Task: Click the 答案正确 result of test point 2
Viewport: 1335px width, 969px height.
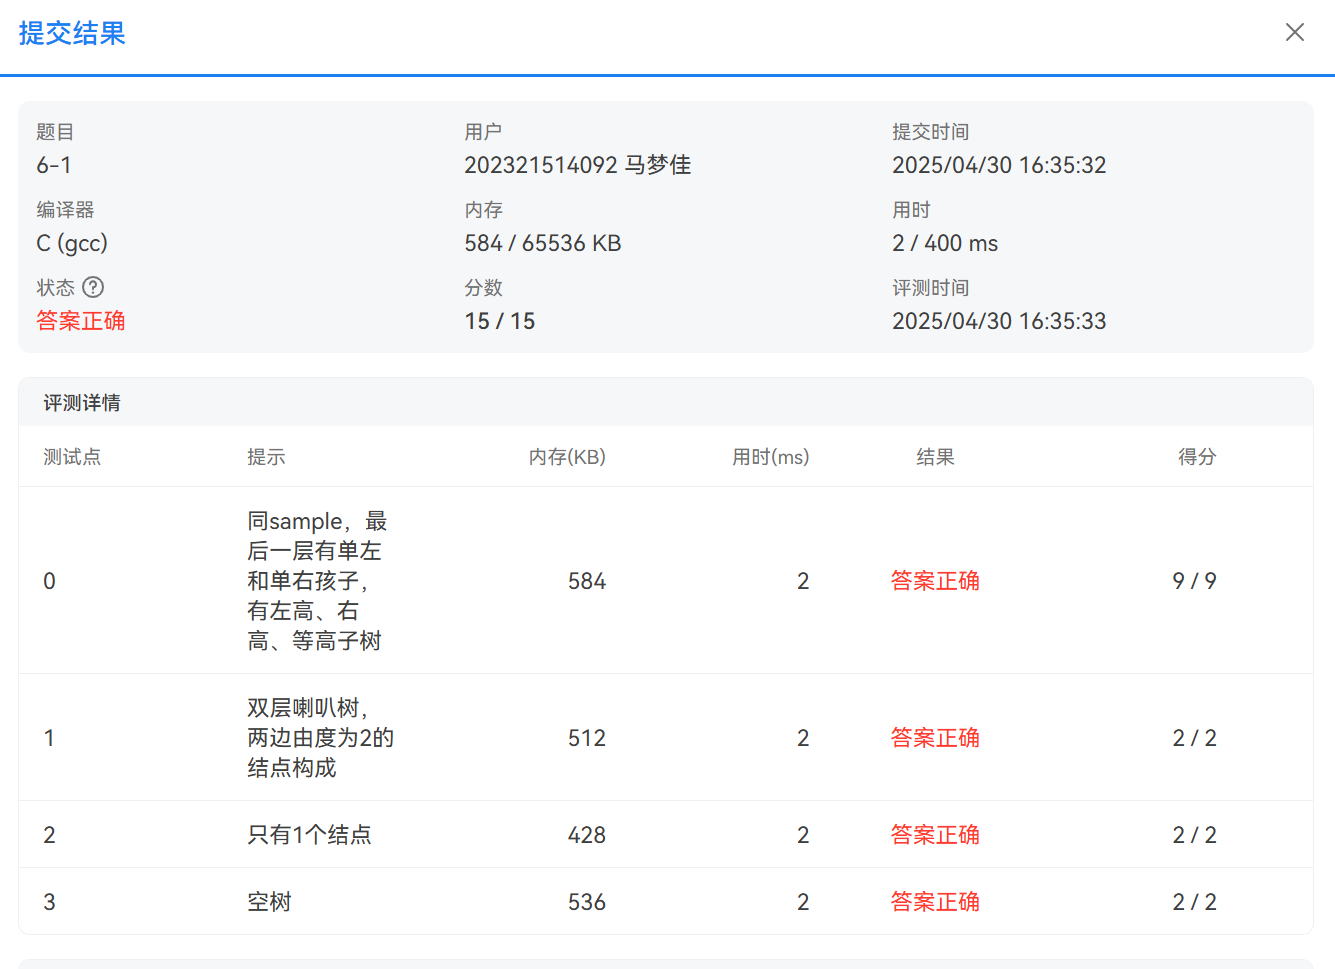Action: click(x=934, y=834)
